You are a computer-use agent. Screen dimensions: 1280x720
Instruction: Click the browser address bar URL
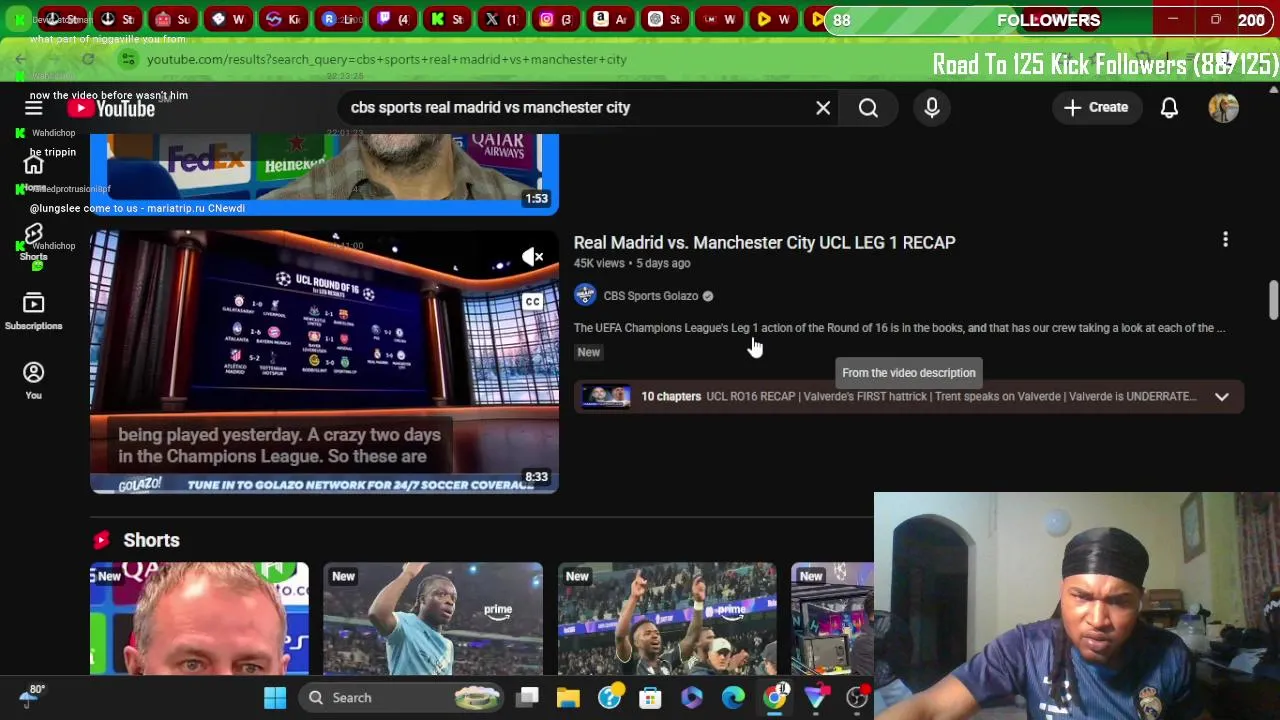tap(386, 59)
